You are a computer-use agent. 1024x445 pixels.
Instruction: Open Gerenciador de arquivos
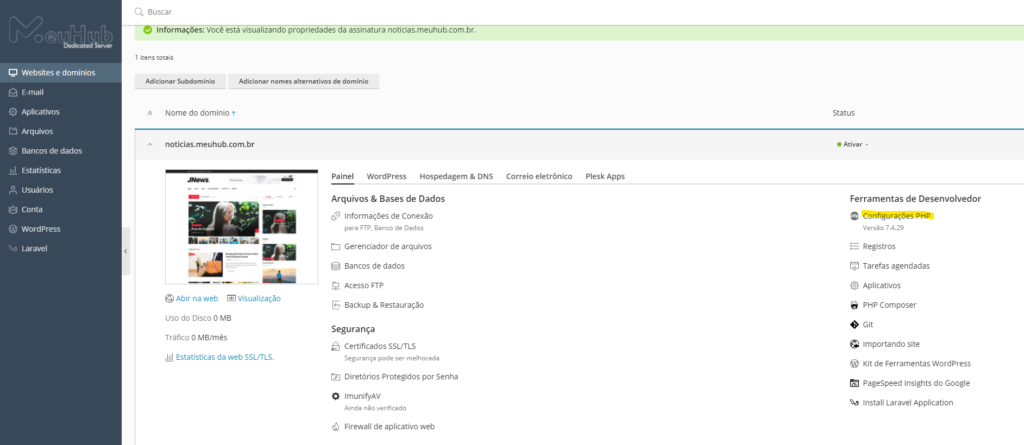(x=388, y=246)
